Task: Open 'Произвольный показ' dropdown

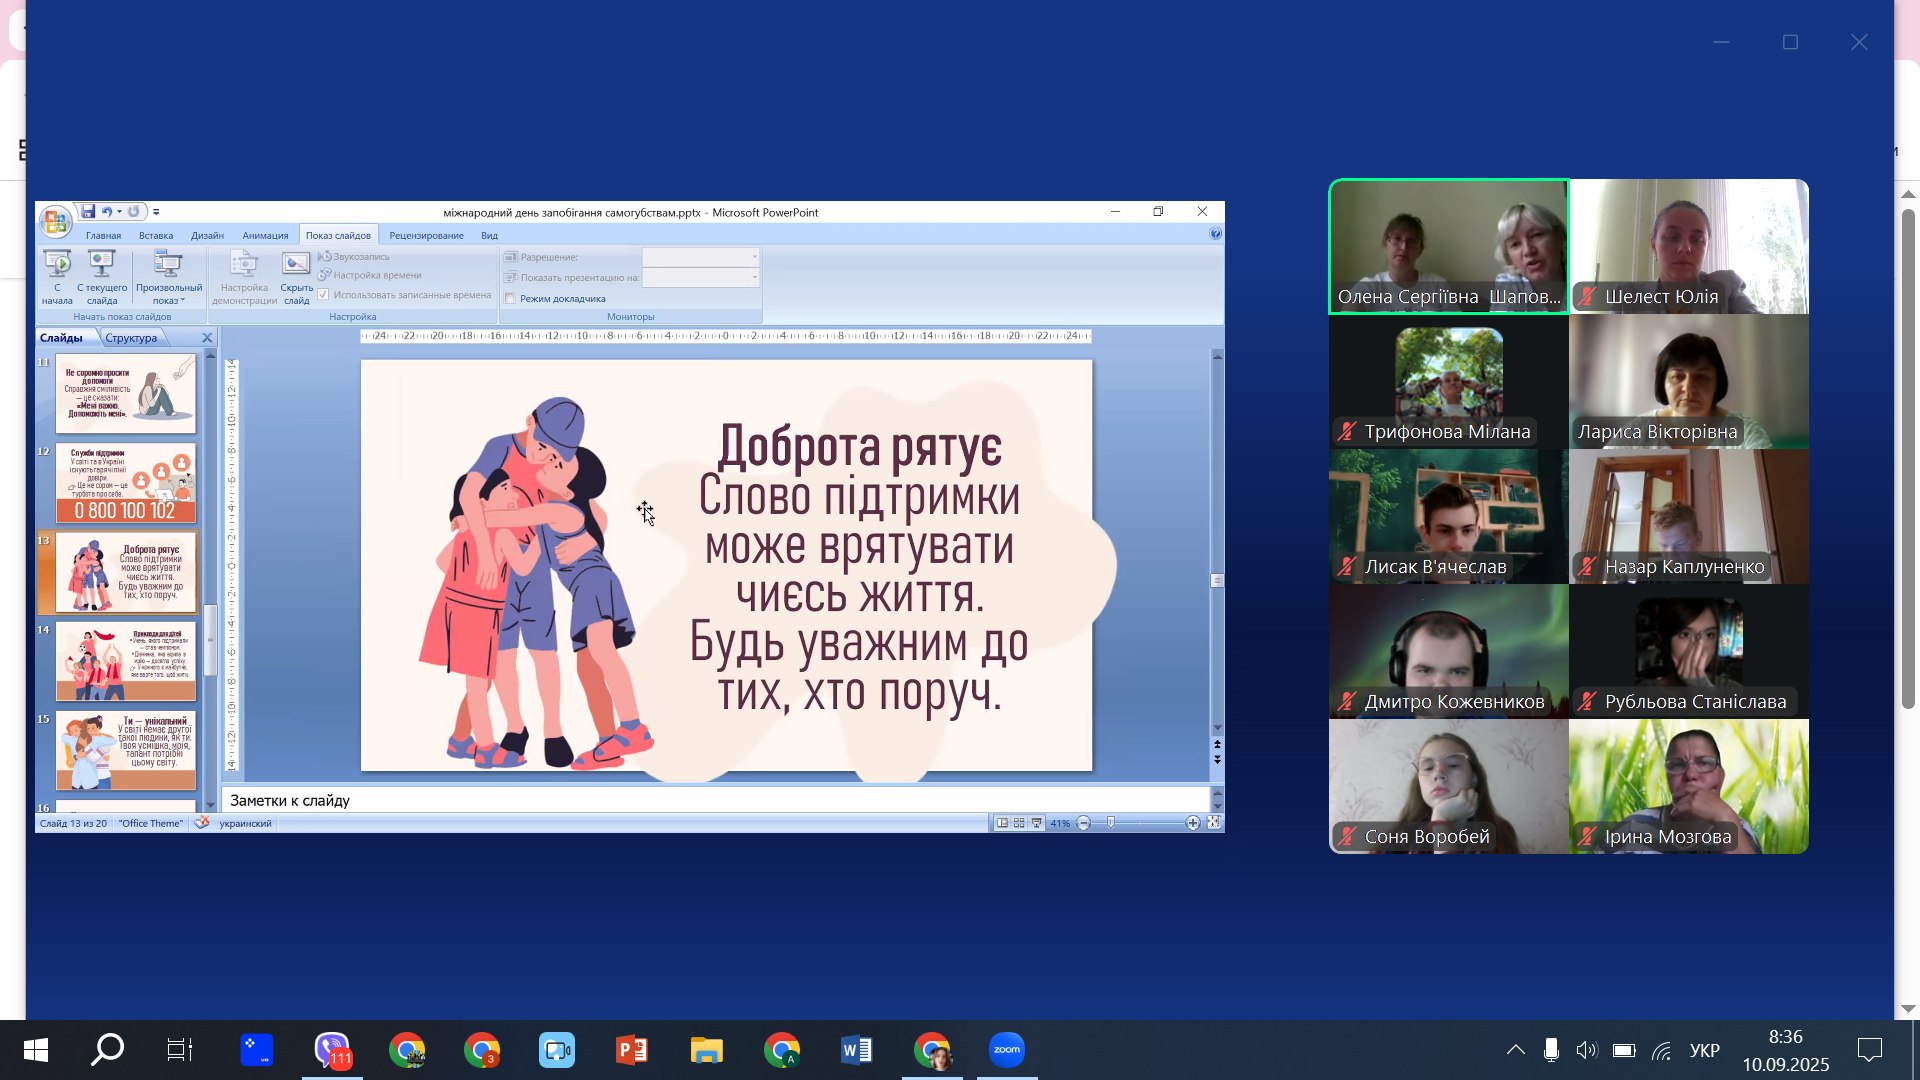Action: [168, 280]
